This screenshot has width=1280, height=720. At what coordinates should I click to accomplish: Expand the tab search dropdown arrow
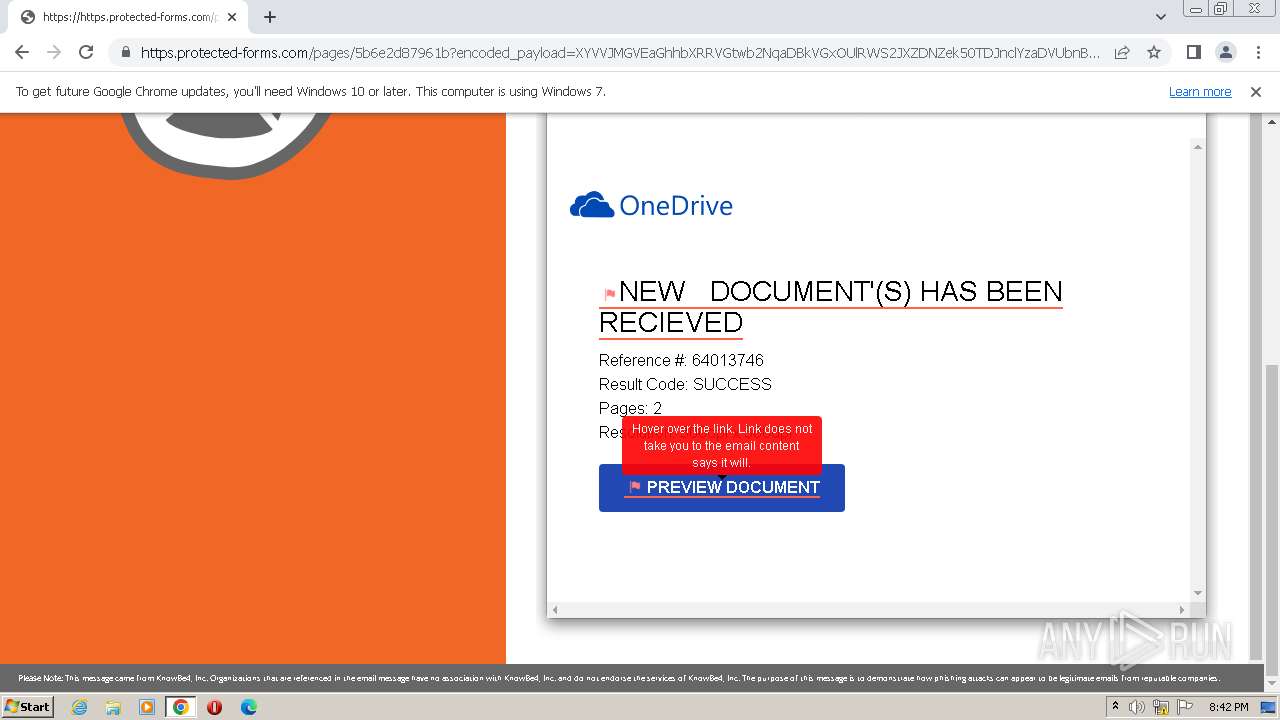pyautogui.click(x=1161, y=17)
